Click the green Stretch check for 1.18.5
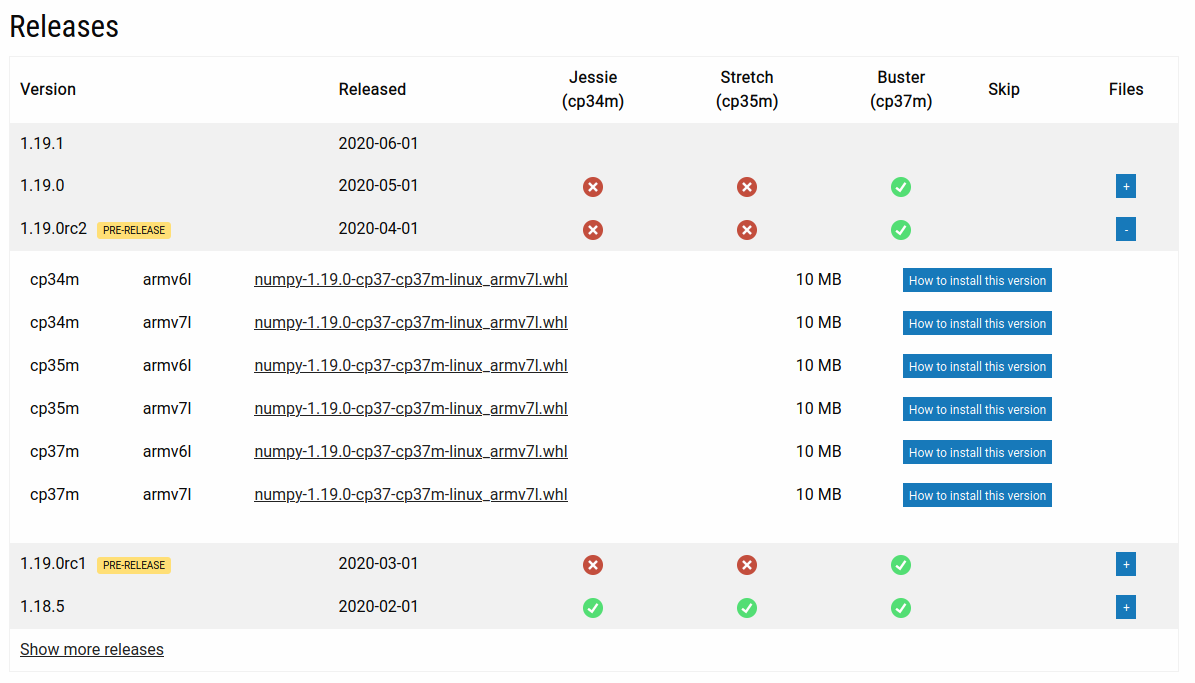This screenshot has height=683, width=1195. tap(747, 608)
